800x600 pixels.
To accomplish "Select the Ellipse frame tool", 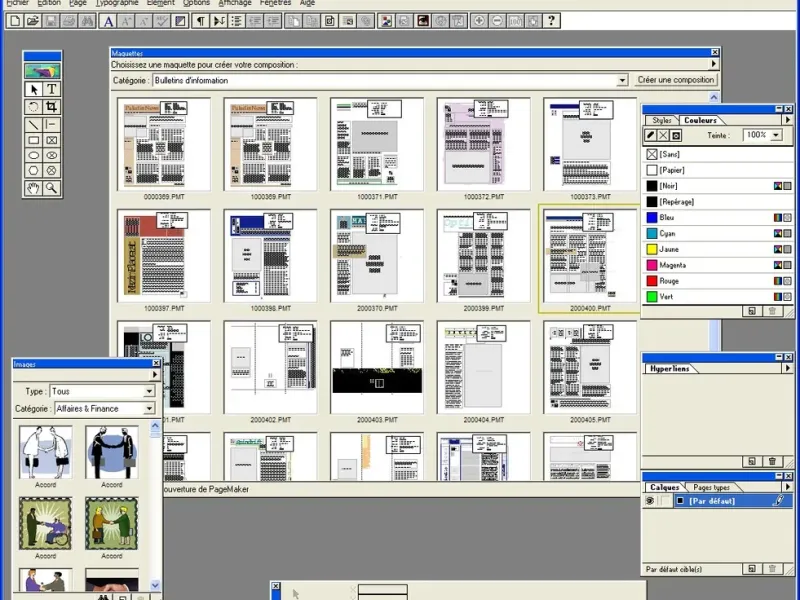I will tap(52, 155).
